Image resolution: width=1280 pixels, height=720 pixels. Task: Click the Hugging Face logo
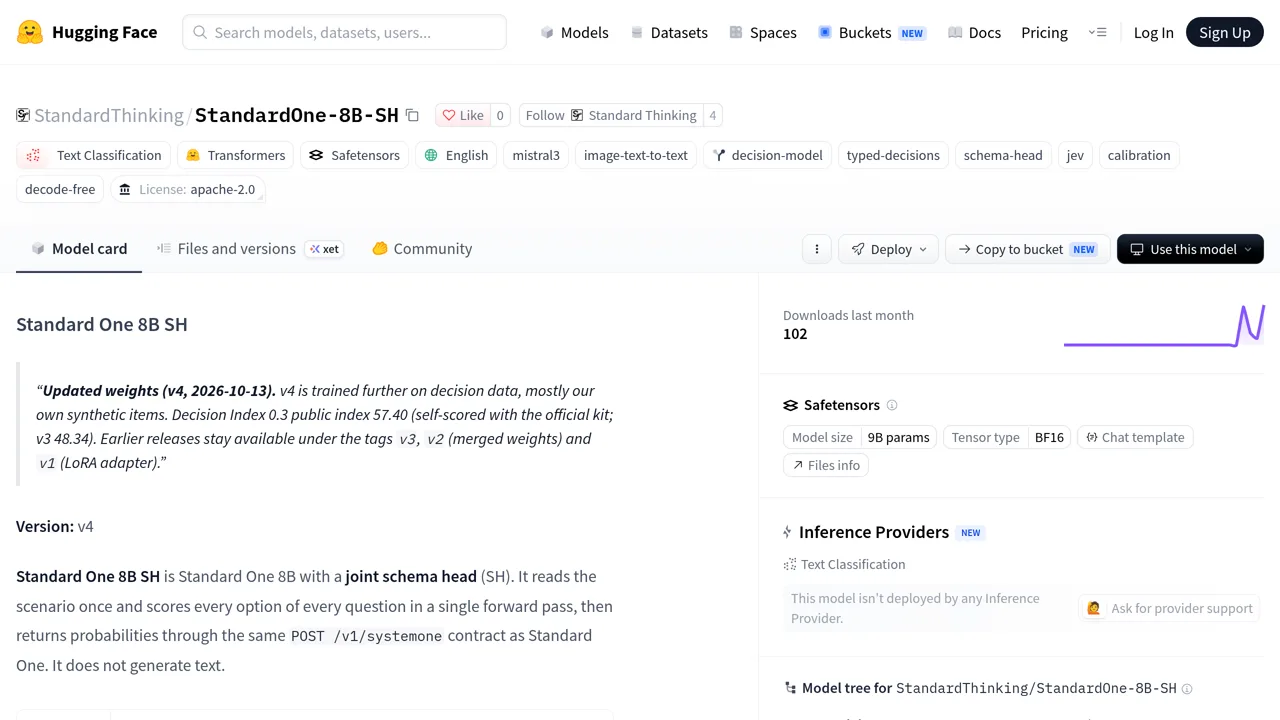click(87, 32)
